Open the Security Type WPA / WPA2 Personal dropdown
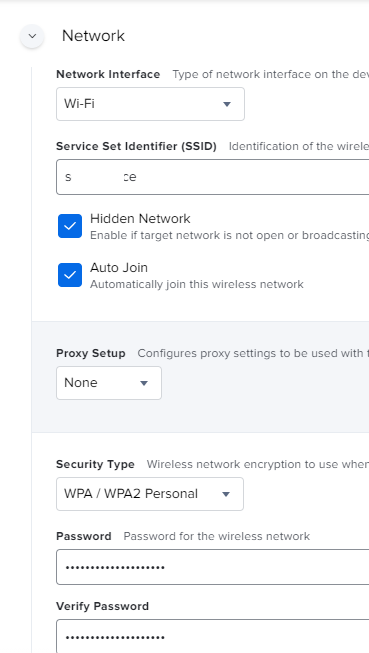Image resolution: width=369 pixels, height=653 pixels. point(150,494)
